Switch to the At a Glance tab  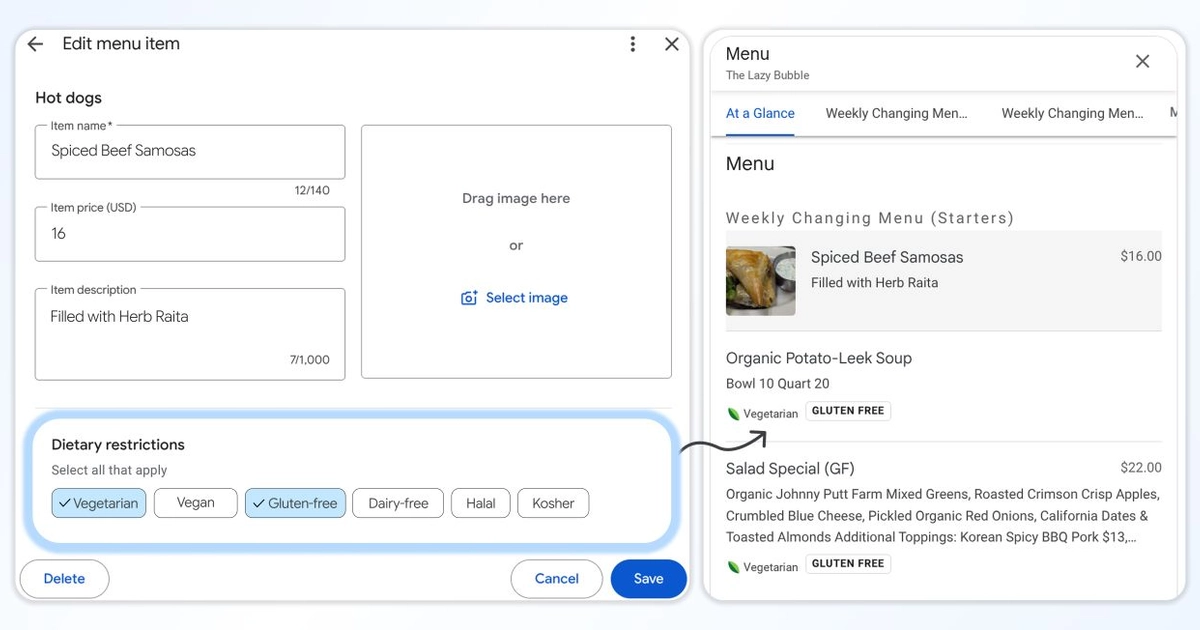[x=760, y=113]
